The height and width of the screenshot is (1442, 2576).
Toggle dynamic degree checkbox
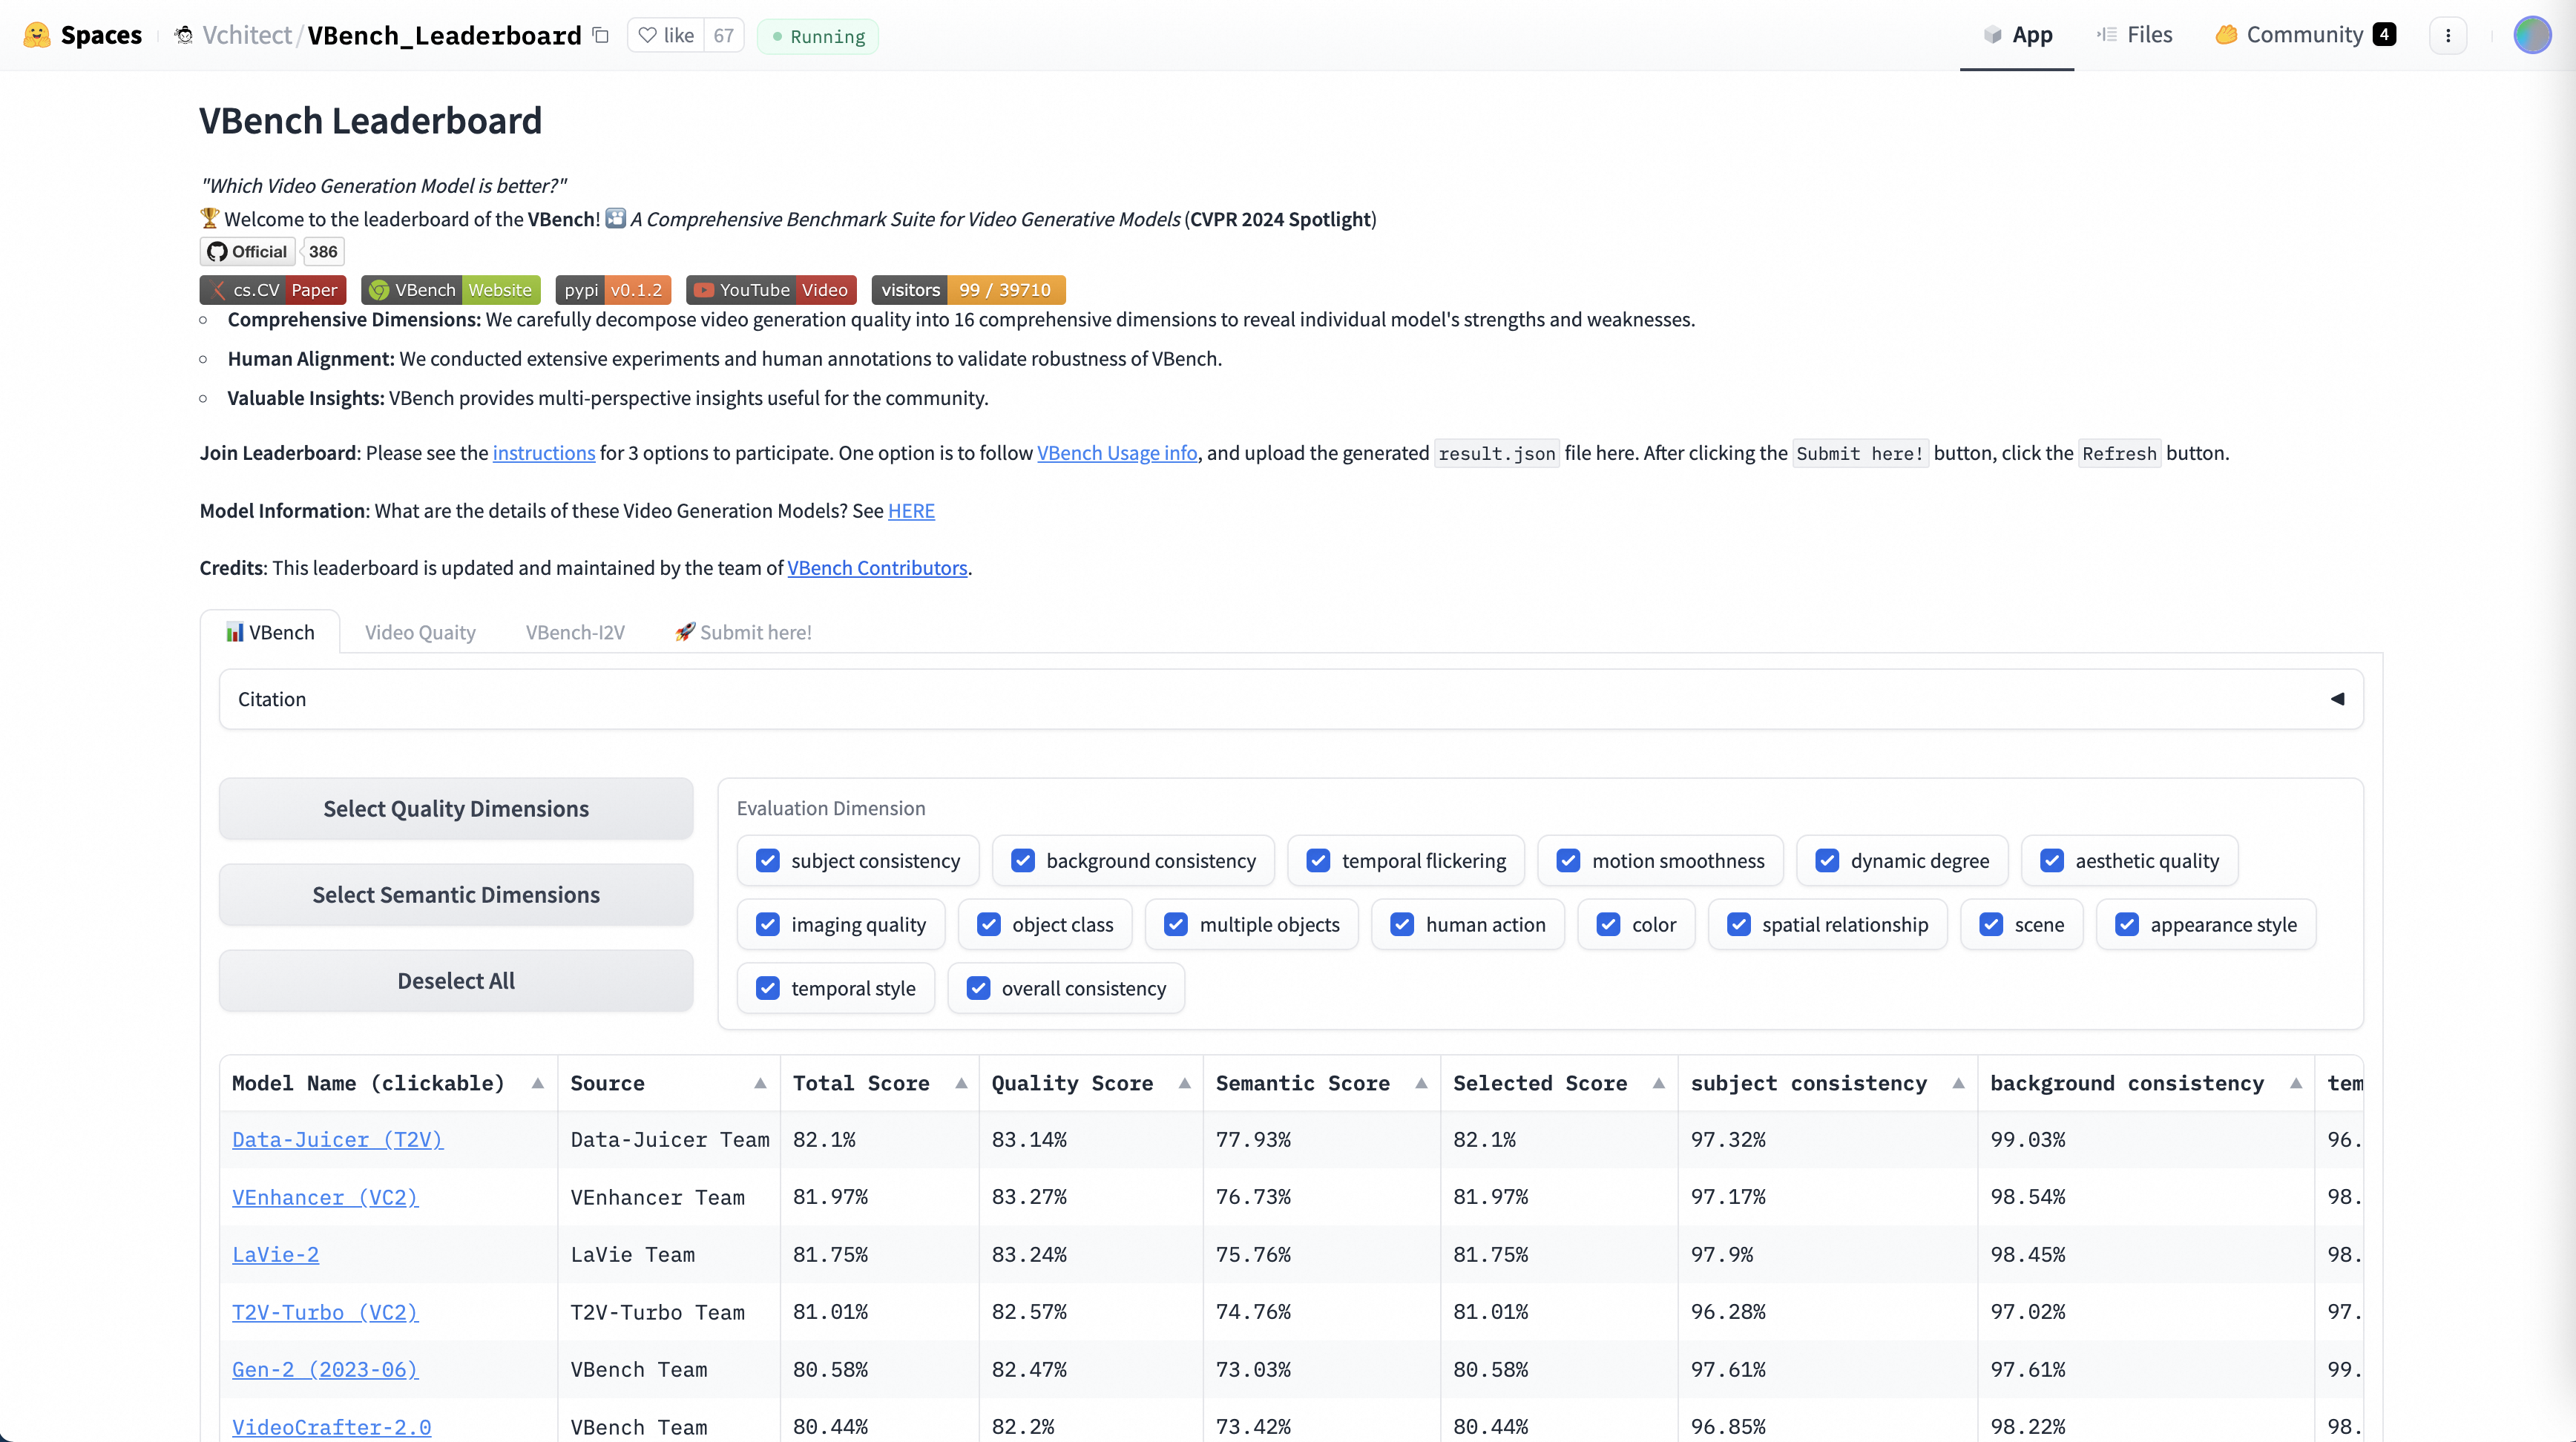[1827, 861]
